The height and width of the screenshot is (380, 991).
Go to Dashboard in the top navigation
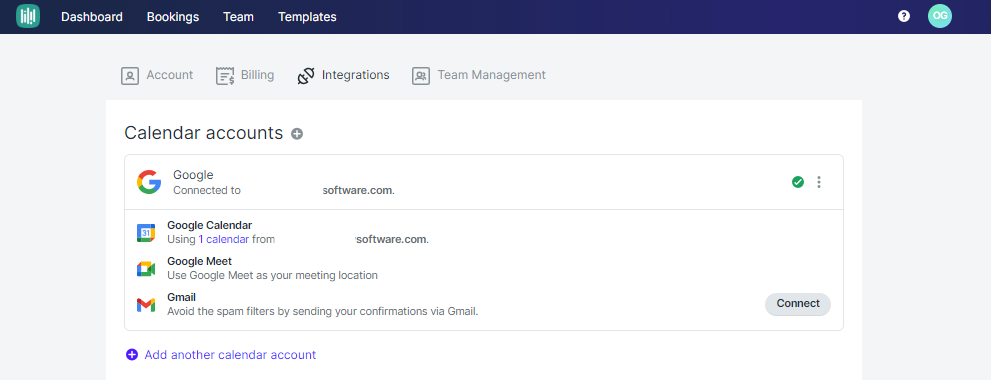pos(92,17)
